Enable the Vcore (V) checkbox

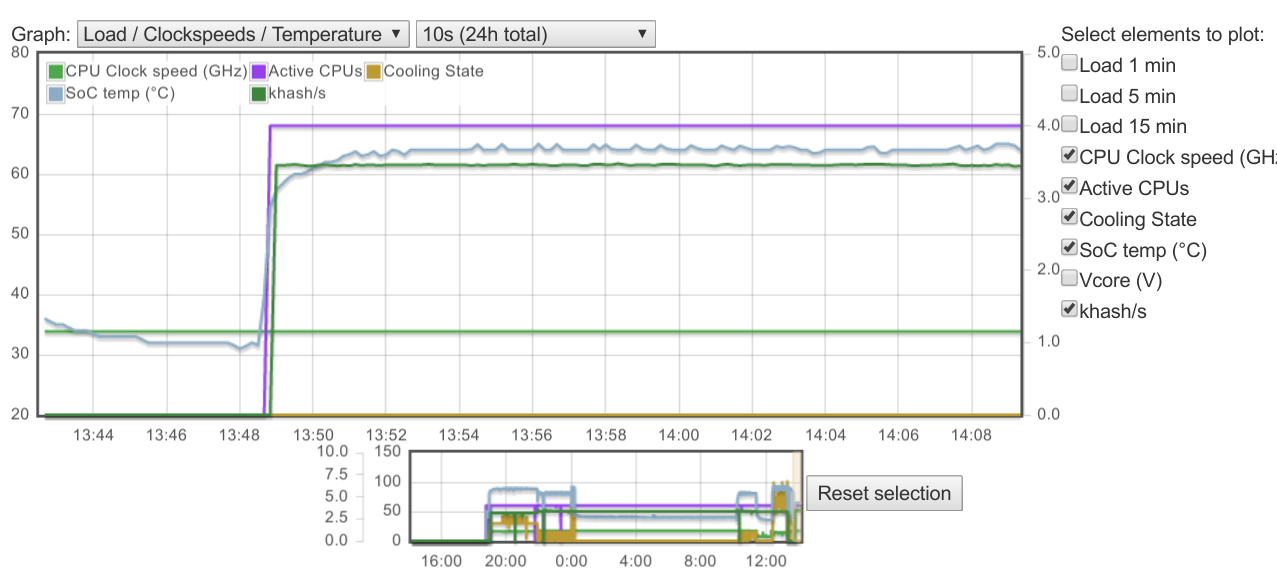(x=1070, y=278)
